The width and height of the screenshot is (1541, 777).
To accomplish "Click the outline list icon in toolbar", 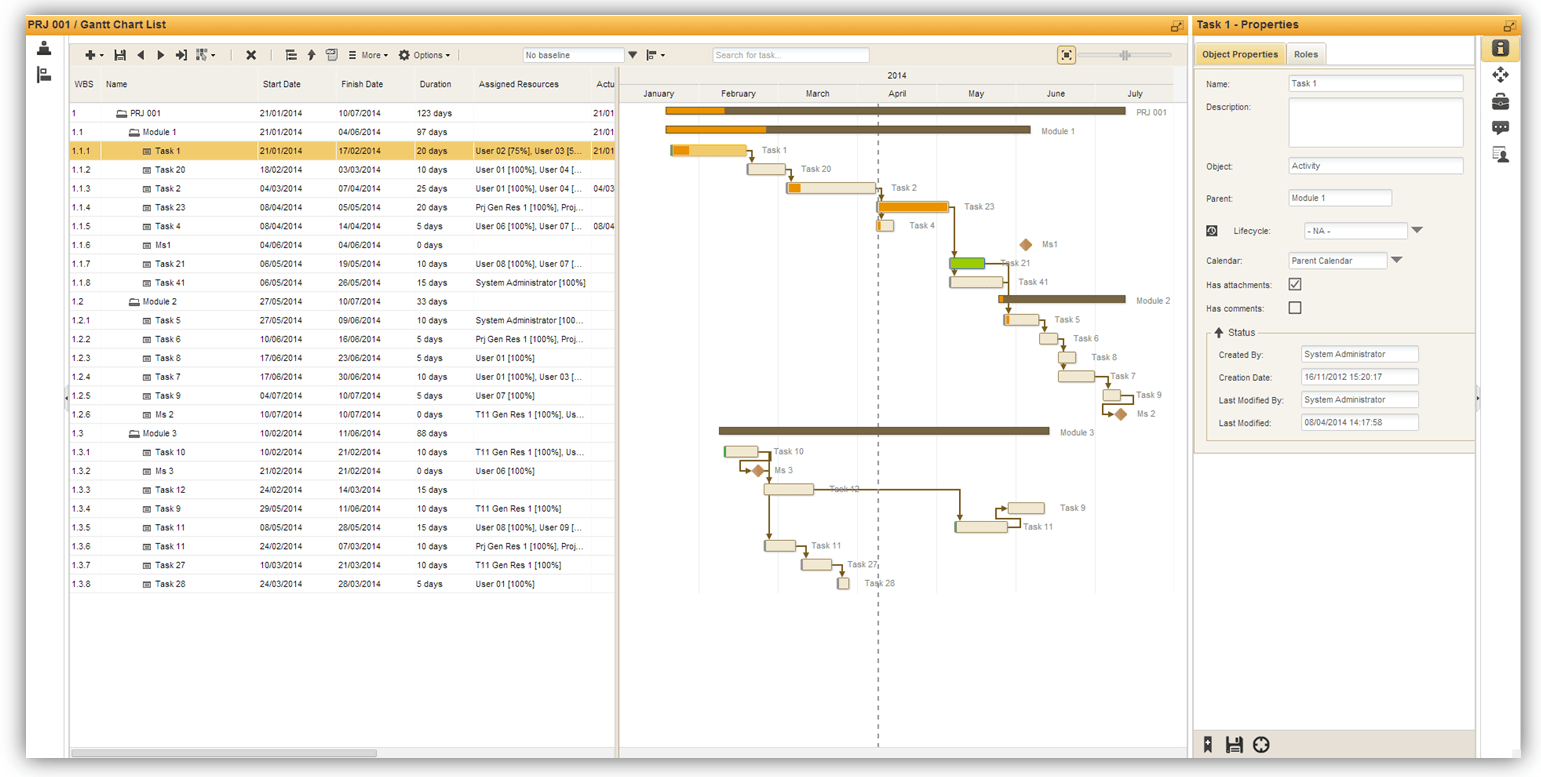I will 291,55.
